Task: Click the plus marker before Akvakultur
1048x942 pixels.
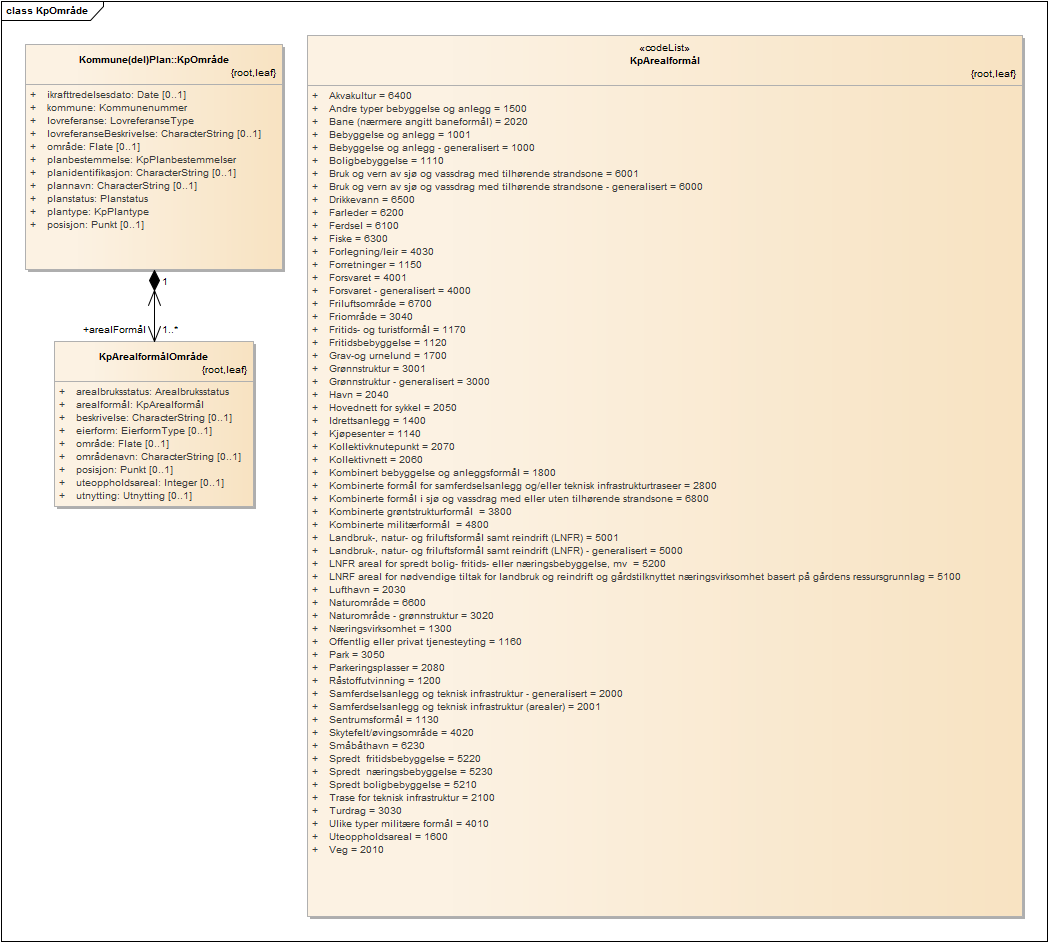Action: (315, 96)
